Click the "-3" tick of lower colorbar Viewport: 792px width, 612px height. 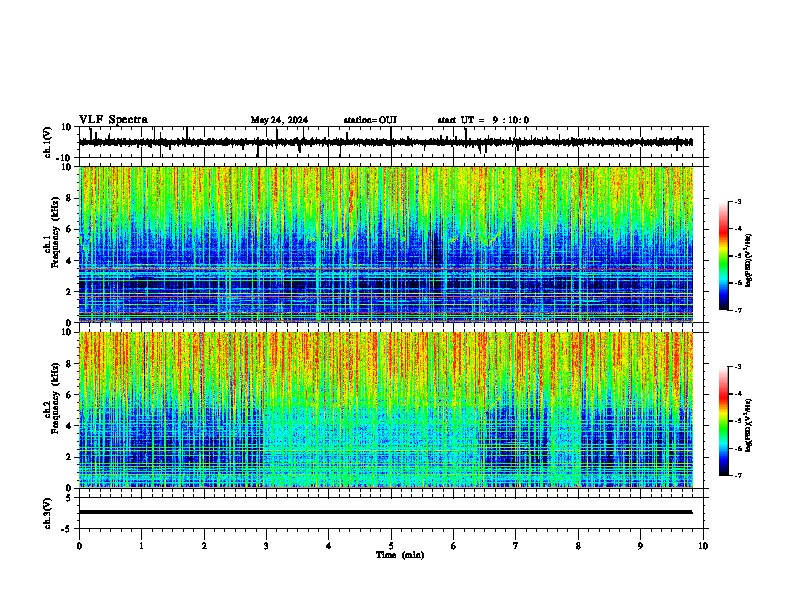737,367
